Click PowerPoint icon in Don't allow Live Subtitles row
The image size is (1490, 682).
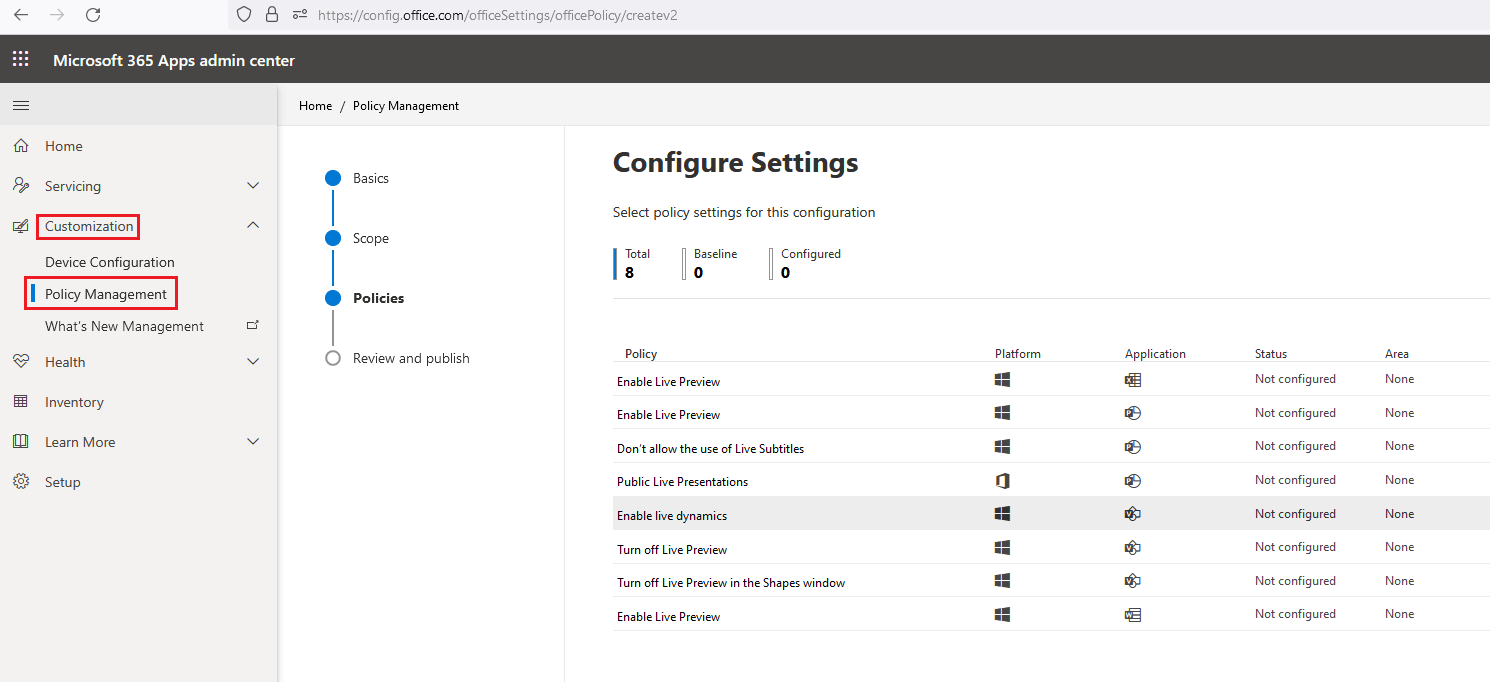[x=1133, y=448]
